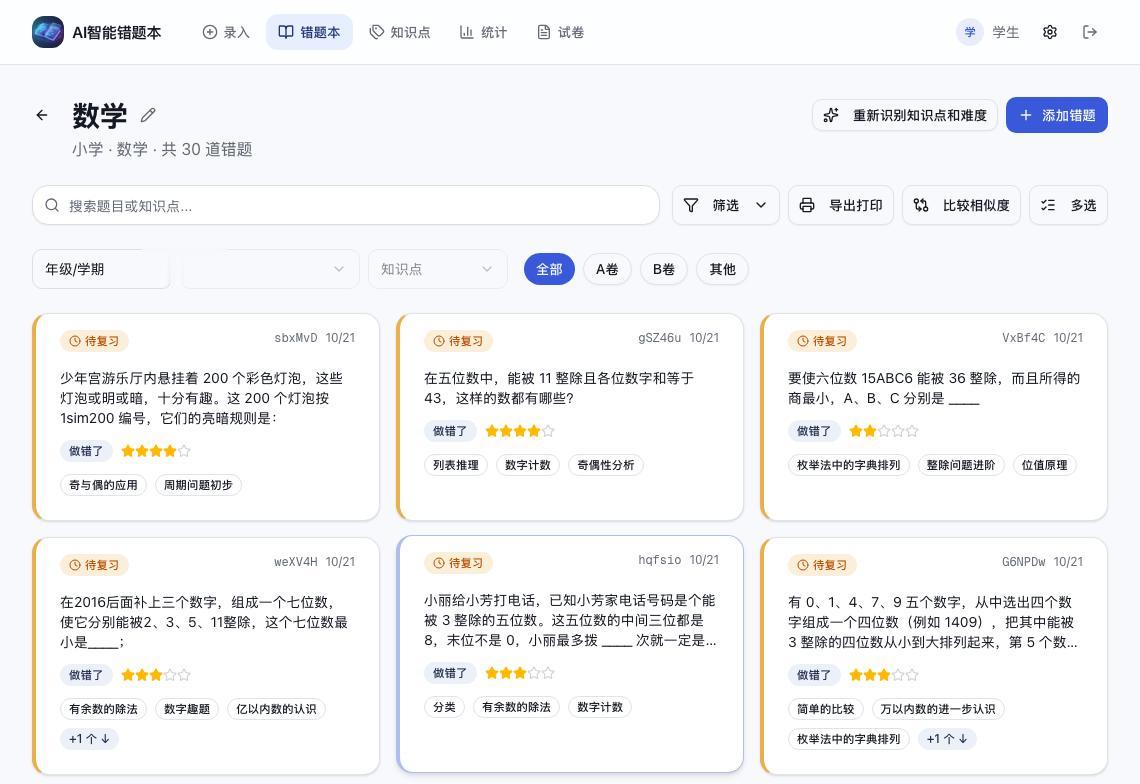
Task: Click 待复习 badge on card hqfsio
Action: [458, 562]
